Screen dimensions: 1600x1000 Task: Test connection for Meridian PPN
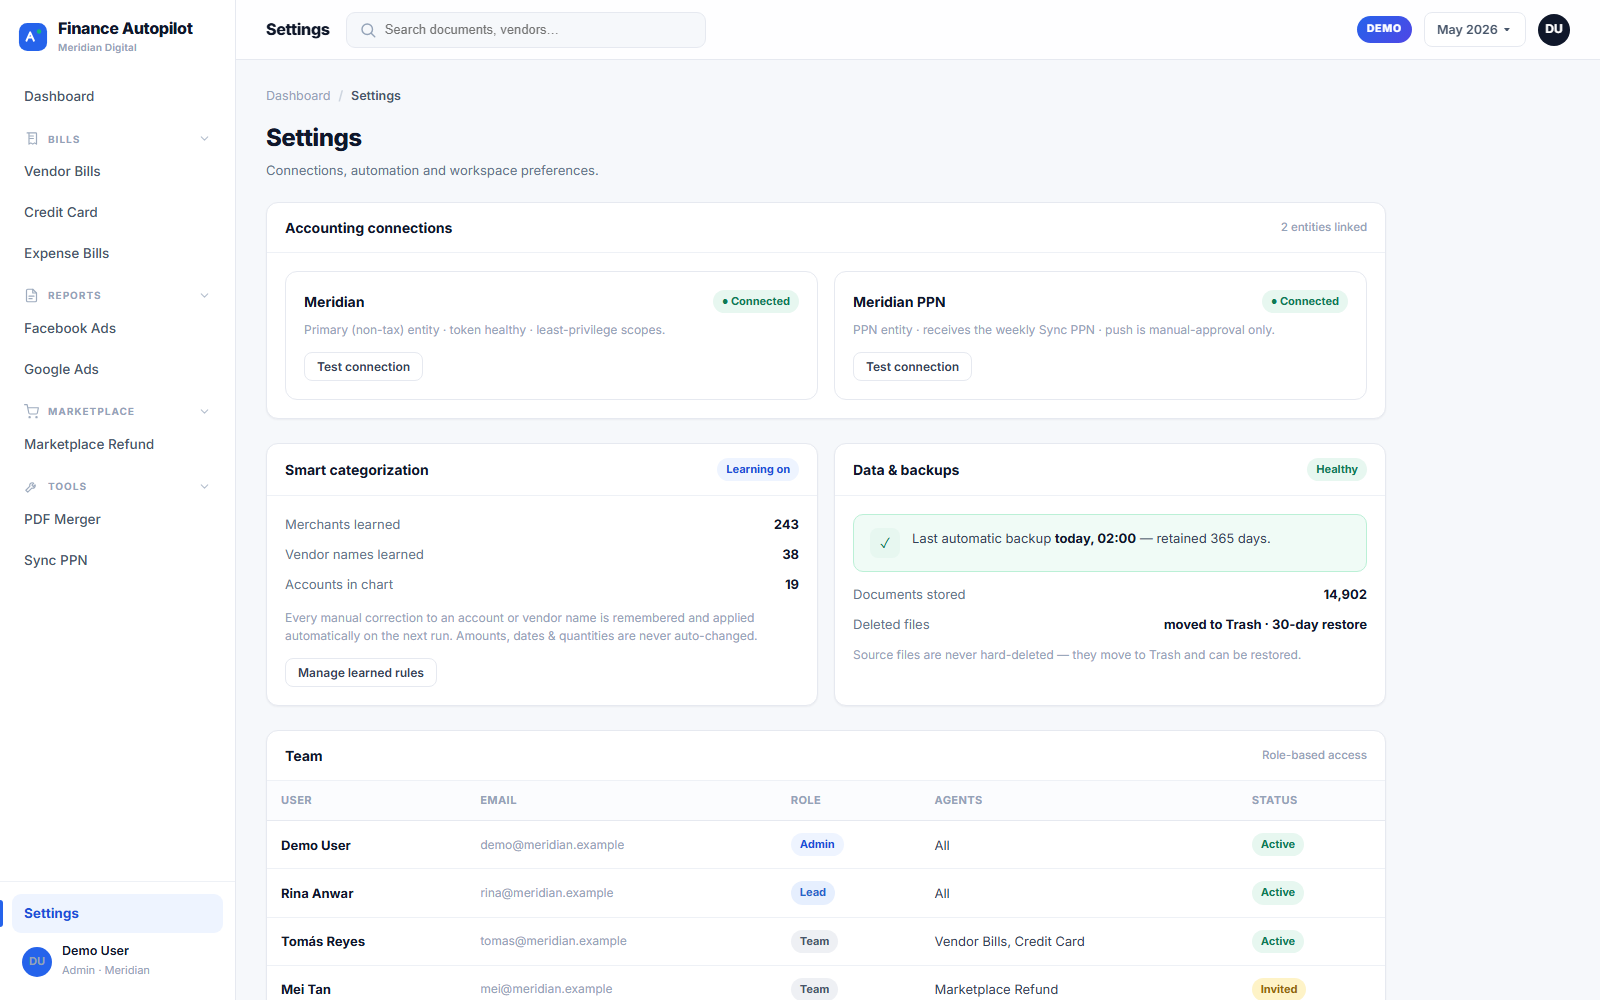coord(912,367)
